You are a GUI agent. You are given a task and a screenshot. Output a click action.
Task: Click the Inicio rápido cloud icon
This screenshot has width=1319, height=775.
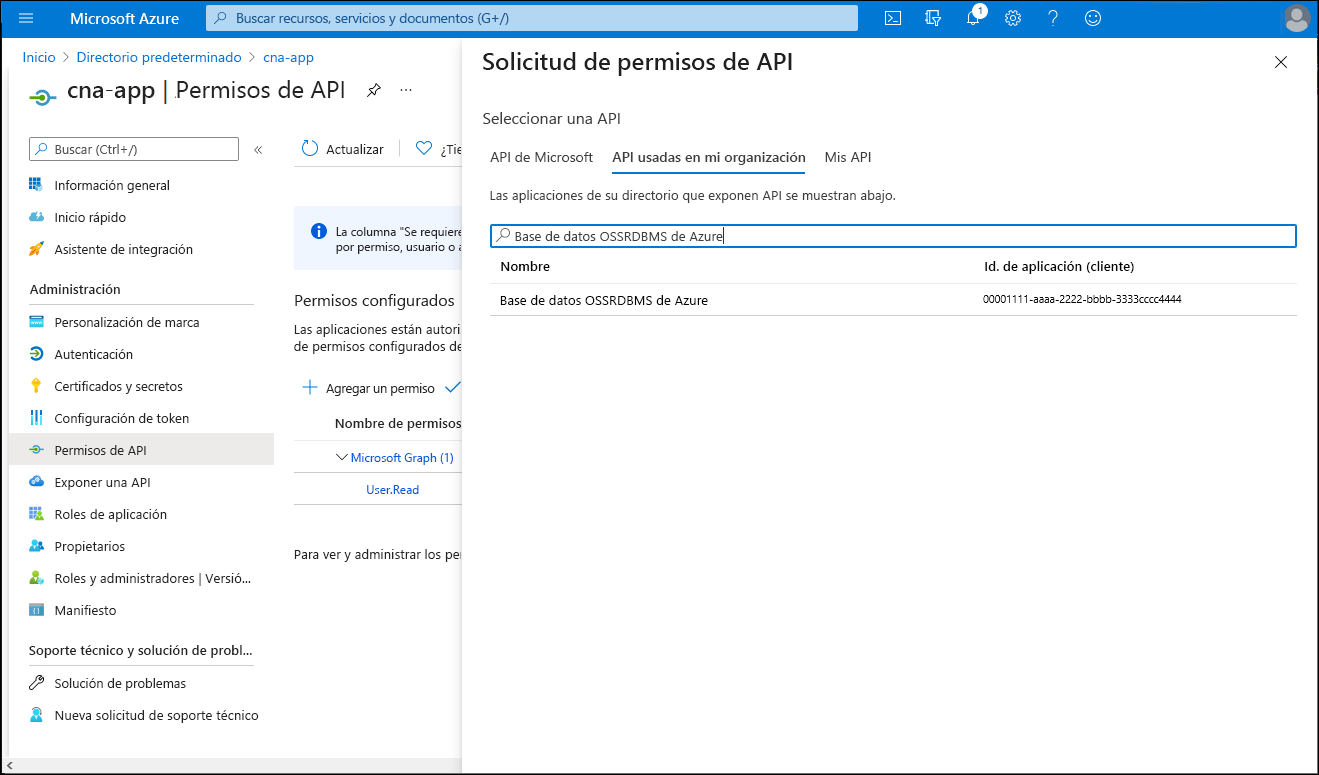click(x=36, y=217)
